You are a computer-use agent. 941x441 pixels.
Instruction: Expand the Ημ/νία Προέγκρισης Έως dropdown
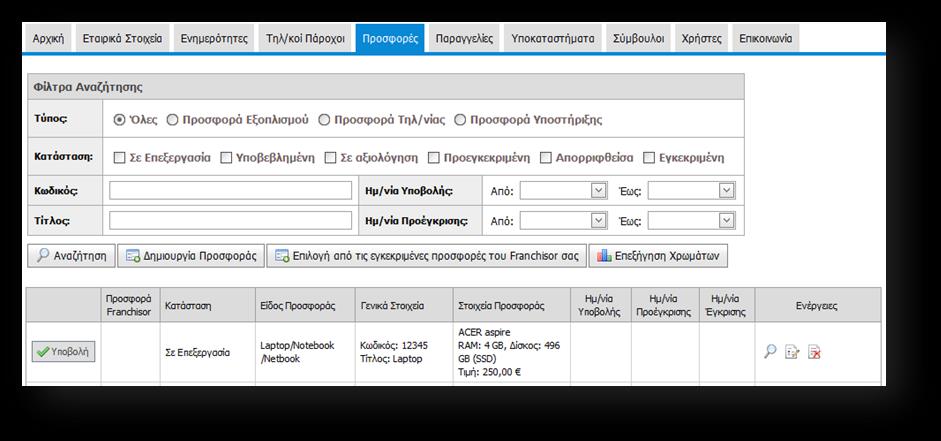[727, 220]
